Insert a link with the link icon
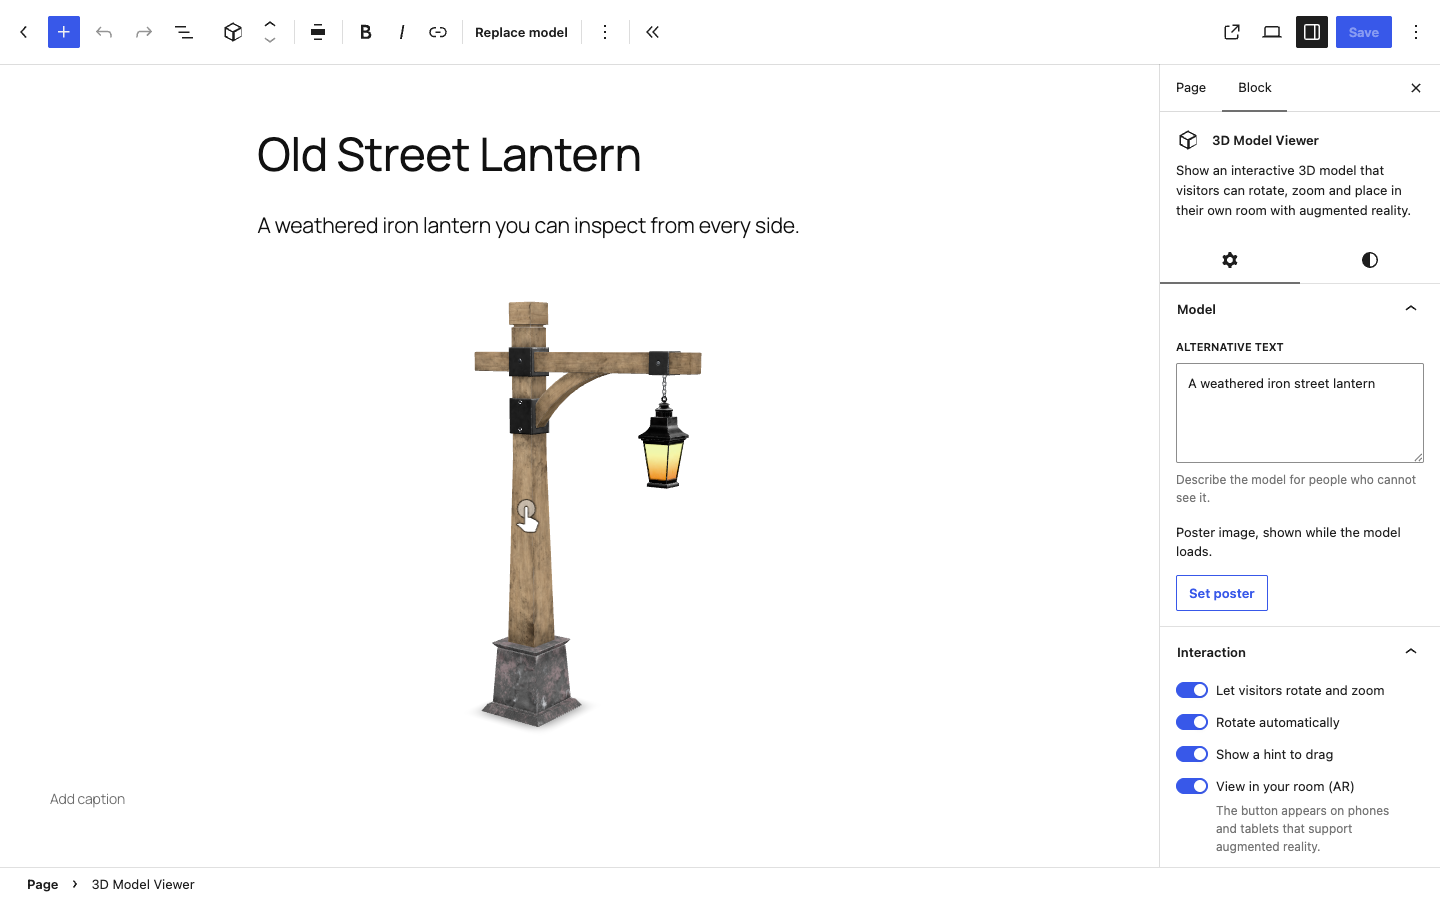This screenshot has height=900, width=1440. 438,32
